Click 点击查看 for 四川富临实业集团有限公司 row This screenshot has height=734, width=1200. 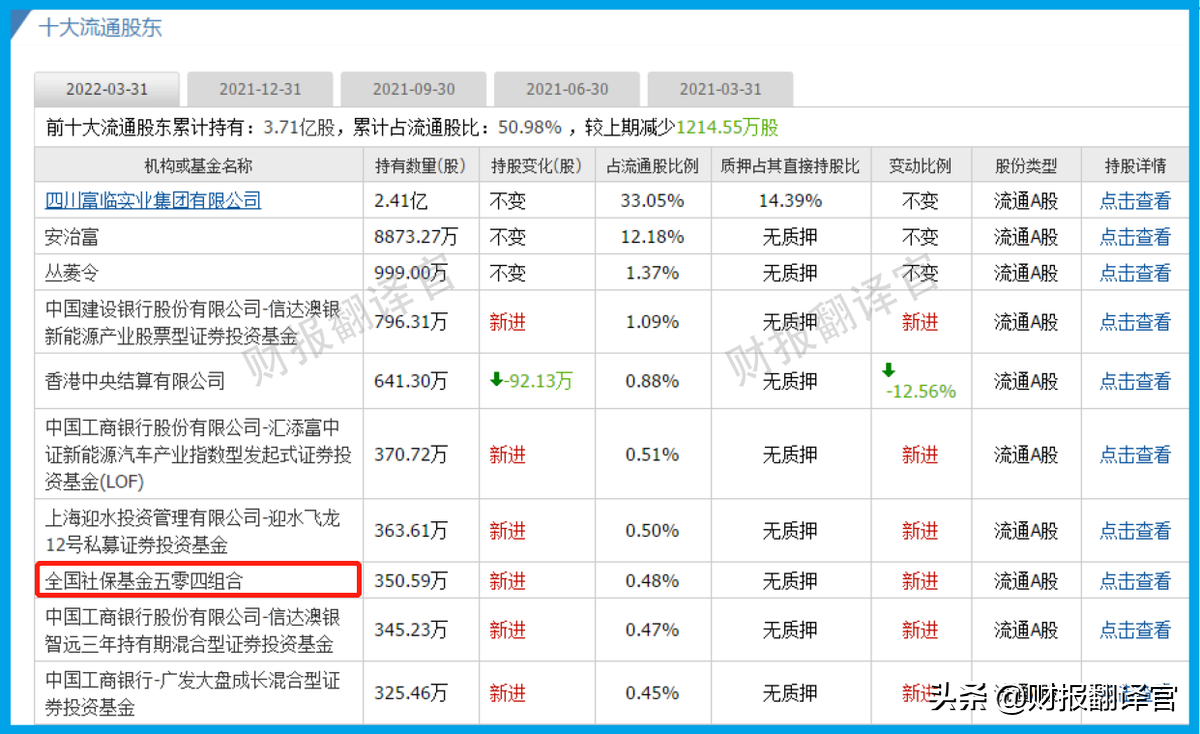[x=1135, y=200]
